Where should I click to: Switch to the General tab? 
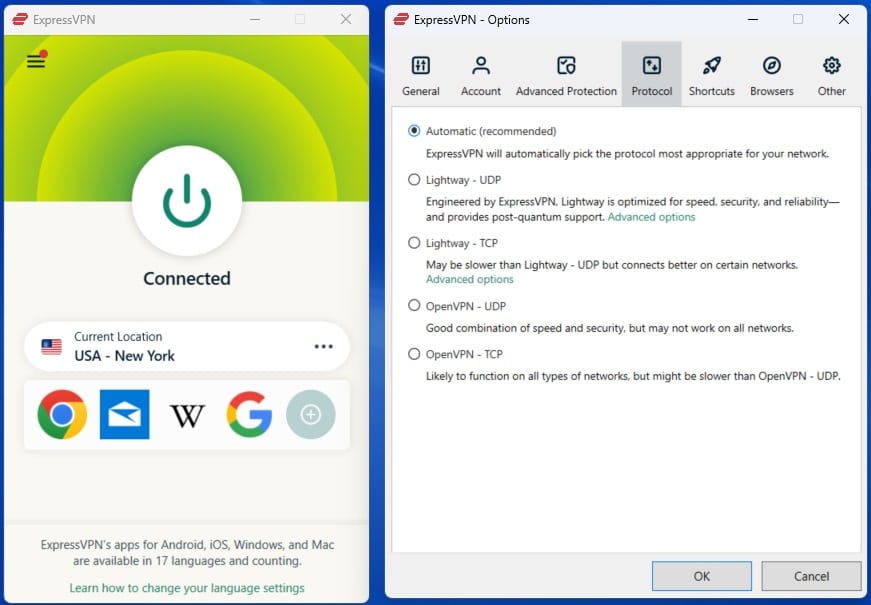click(421, 75)
